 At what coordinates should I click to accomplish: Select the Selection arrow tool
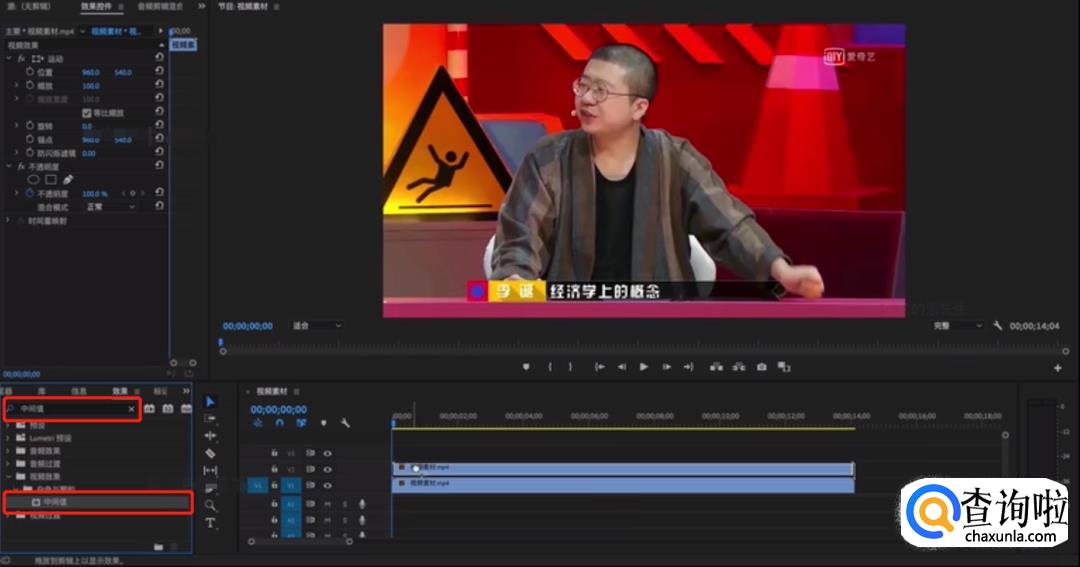210,401
